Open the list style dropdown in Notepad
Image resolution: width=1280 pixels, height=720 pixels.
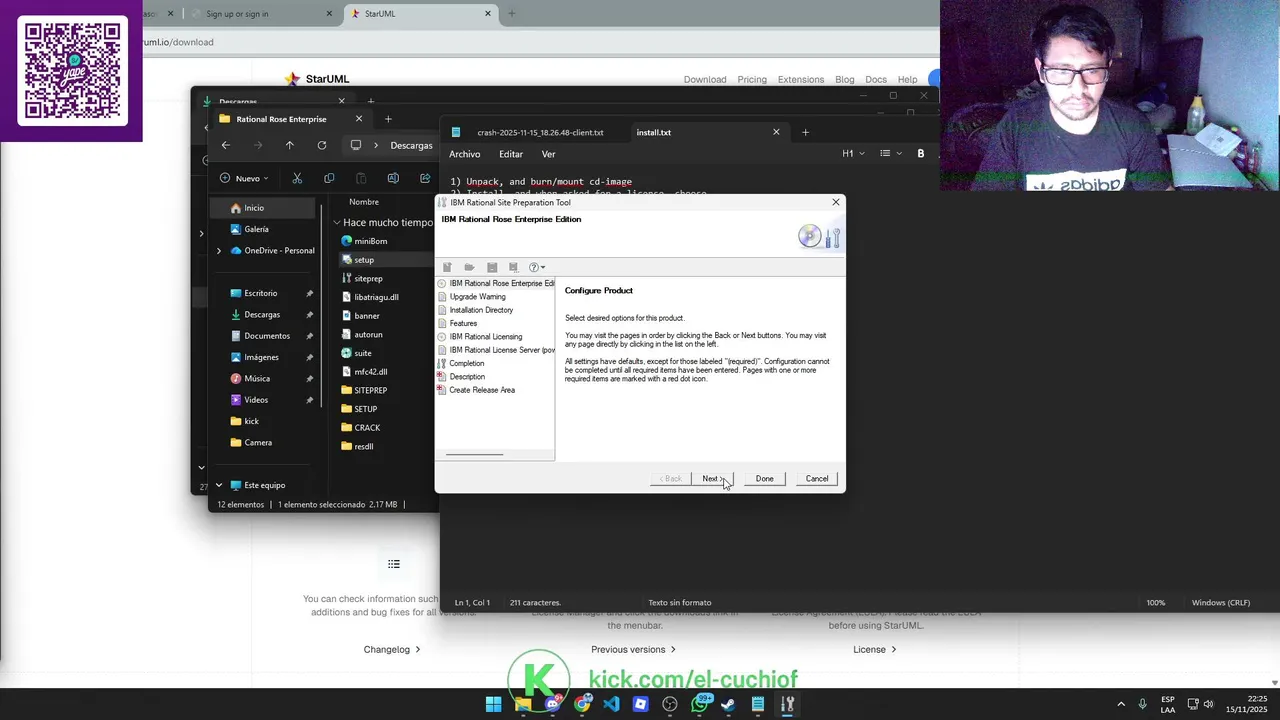point(890,153)
